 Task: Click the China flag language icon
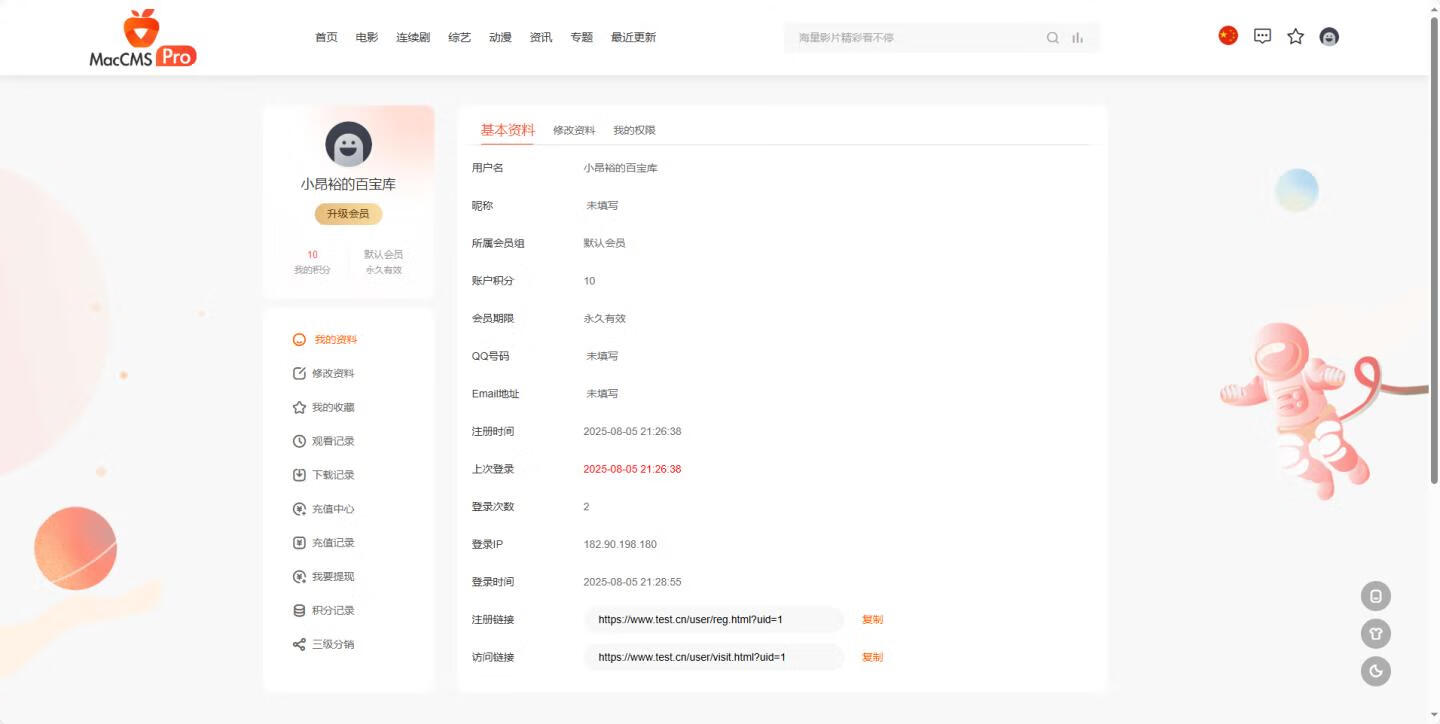point(1228,36)
